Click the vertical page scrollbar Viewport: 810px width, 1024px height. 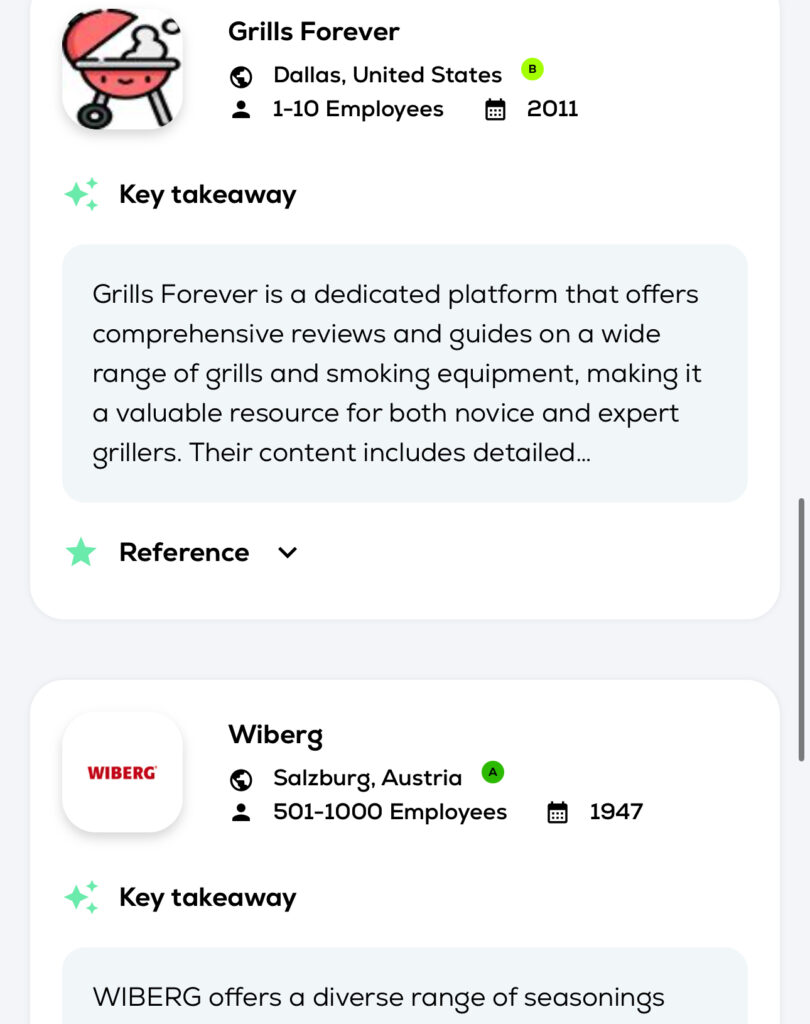click(x=800, y=629)
